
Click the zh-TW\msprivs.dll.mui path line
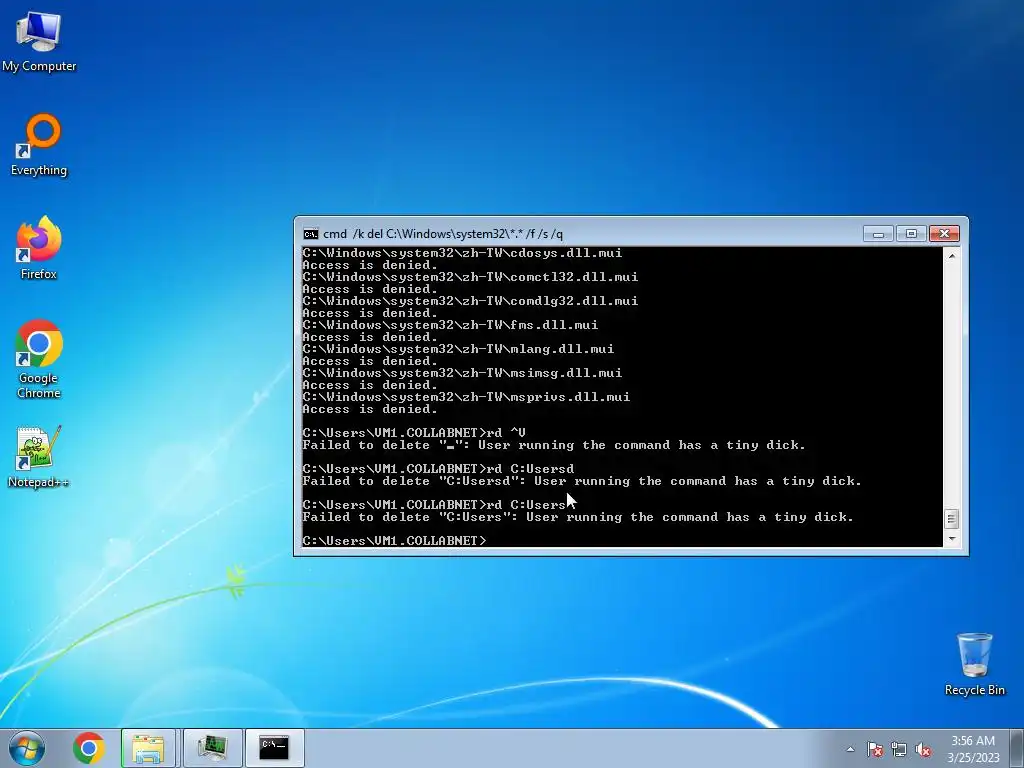coord(466,397)
